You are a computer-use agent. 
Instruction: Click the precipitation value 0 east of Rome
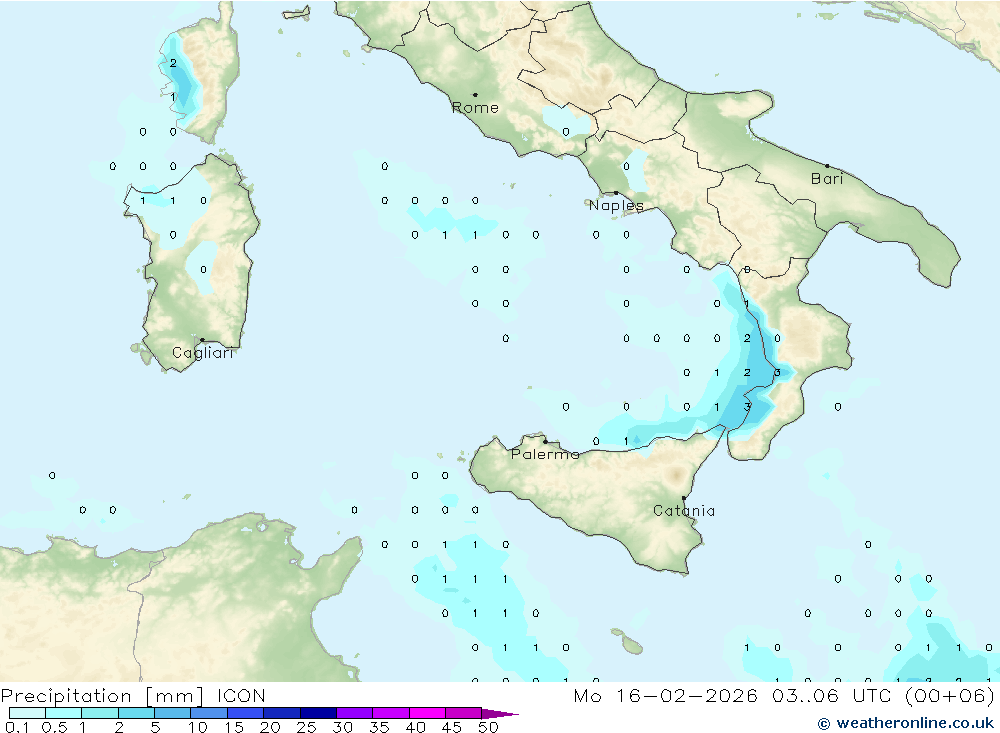point(566,132)
